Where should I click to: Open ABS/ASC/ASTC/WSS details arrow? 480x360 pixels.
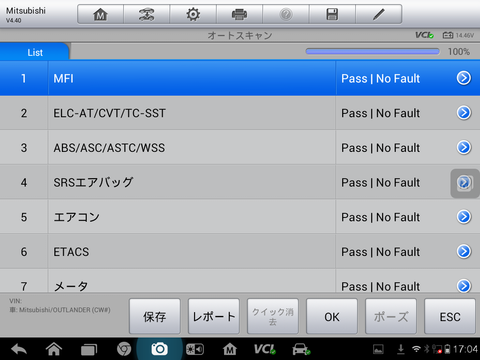point(464,148)
